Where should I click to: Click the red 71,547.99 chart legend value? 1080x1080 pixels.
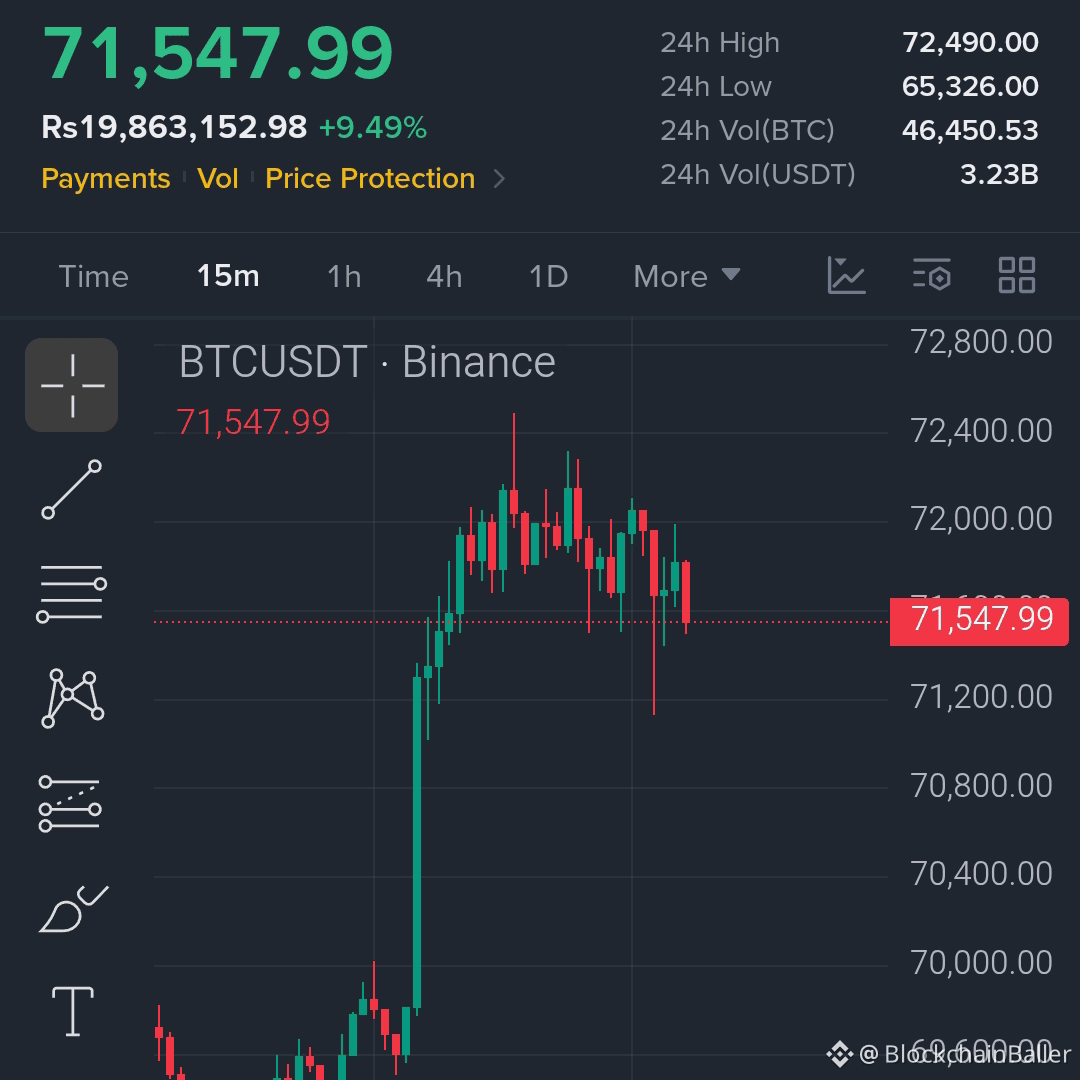(253, 422)
